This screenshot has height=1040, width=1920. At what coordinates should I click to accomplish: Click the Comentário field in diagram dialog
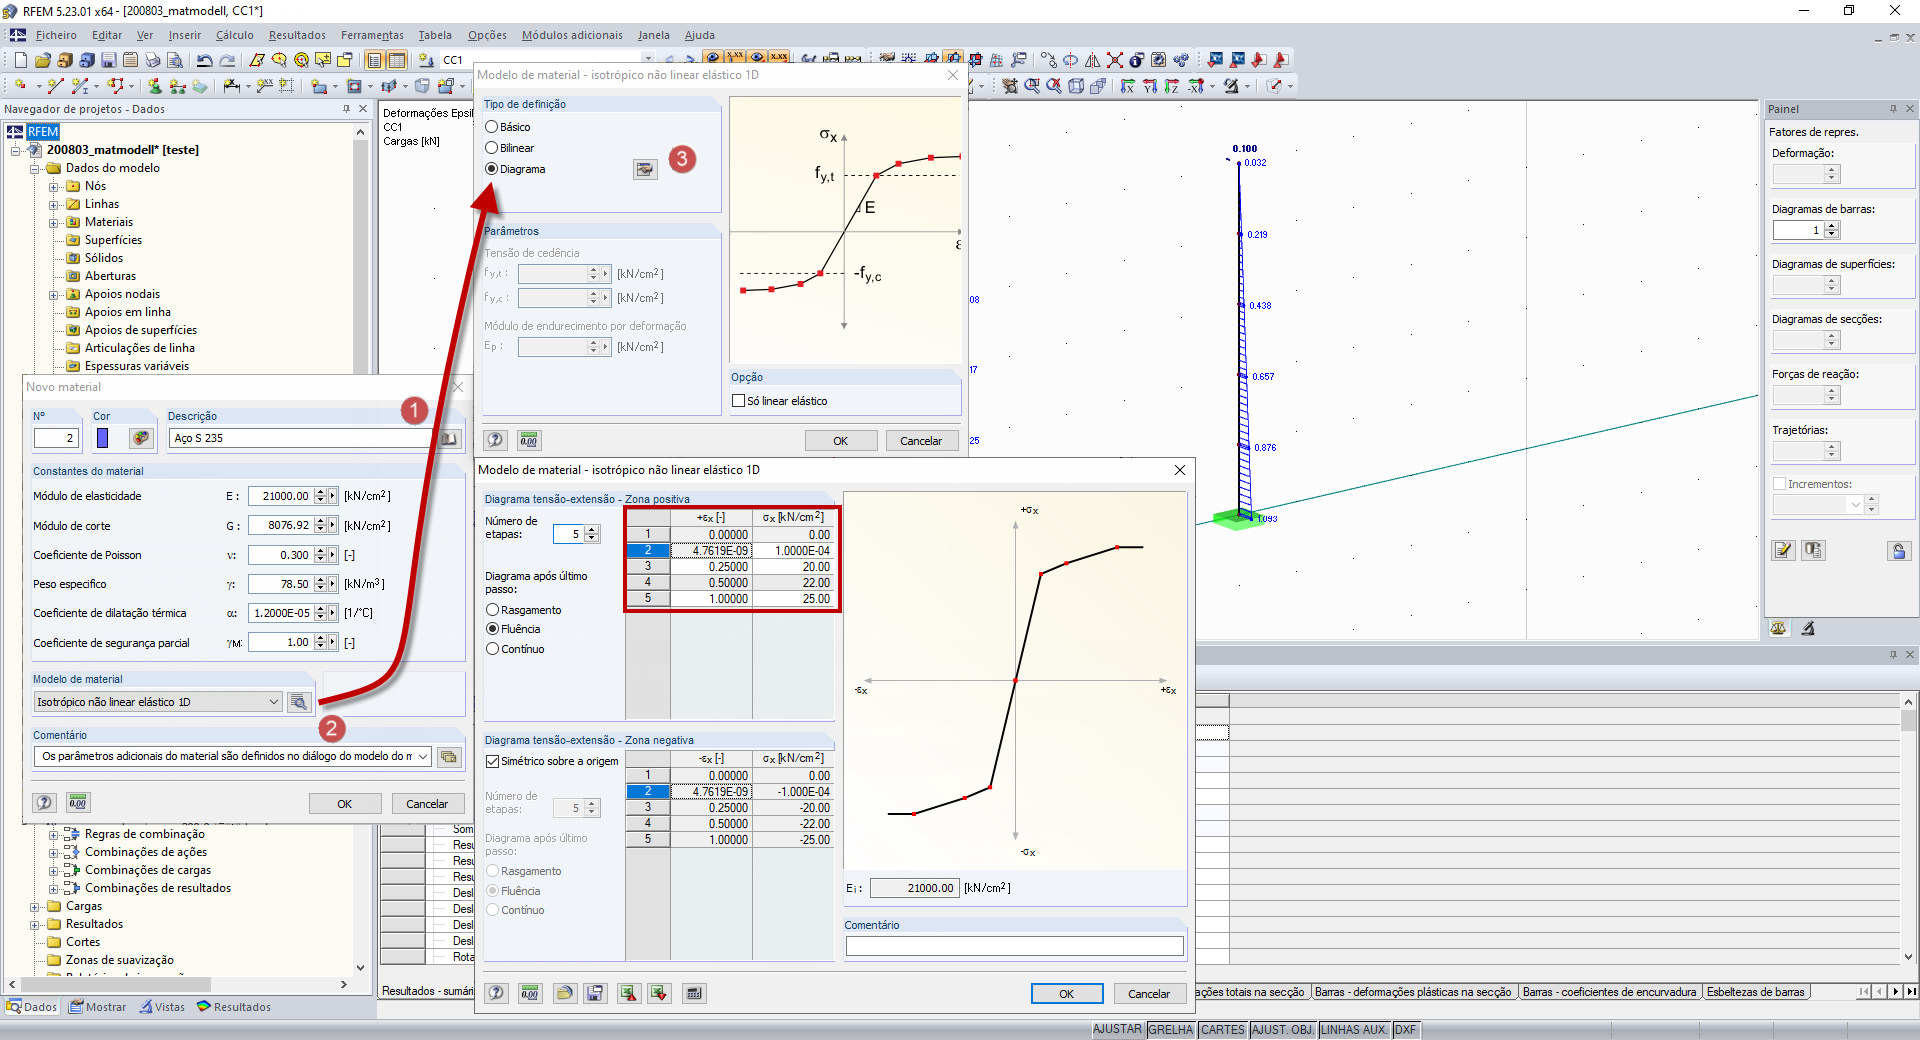click(x=1014, y=946)
